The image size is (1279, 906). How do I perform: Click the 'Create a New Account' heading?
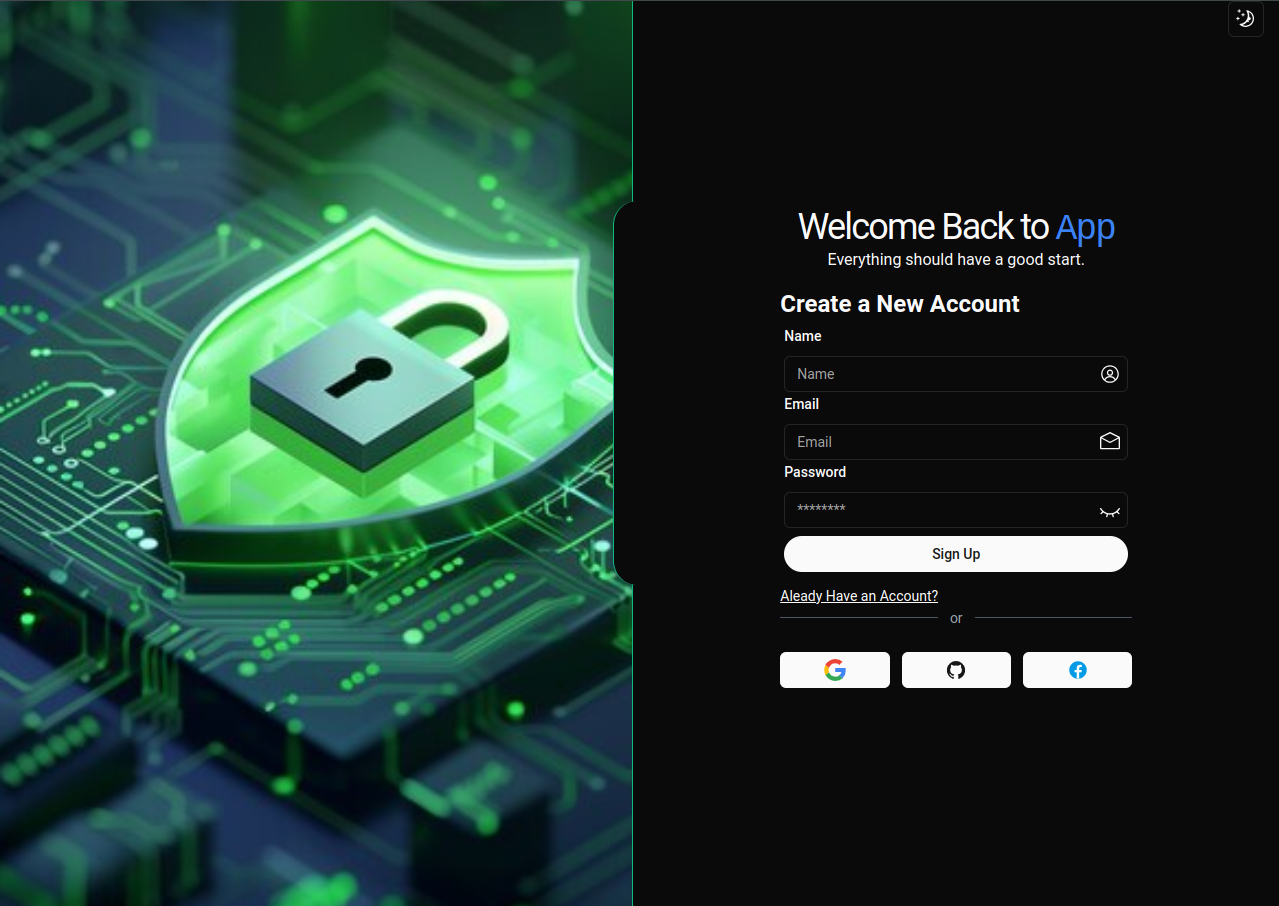900,304
